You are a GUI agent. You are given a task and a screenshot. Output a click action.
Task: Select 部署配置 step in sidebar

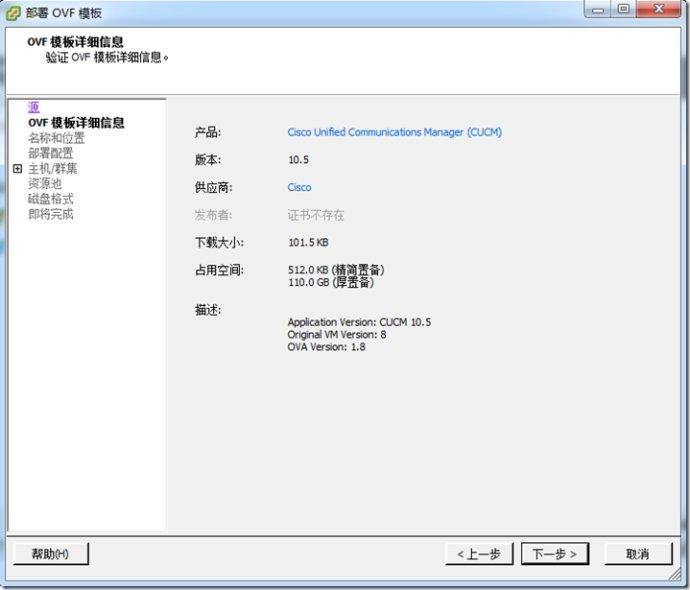pos(51,153)
